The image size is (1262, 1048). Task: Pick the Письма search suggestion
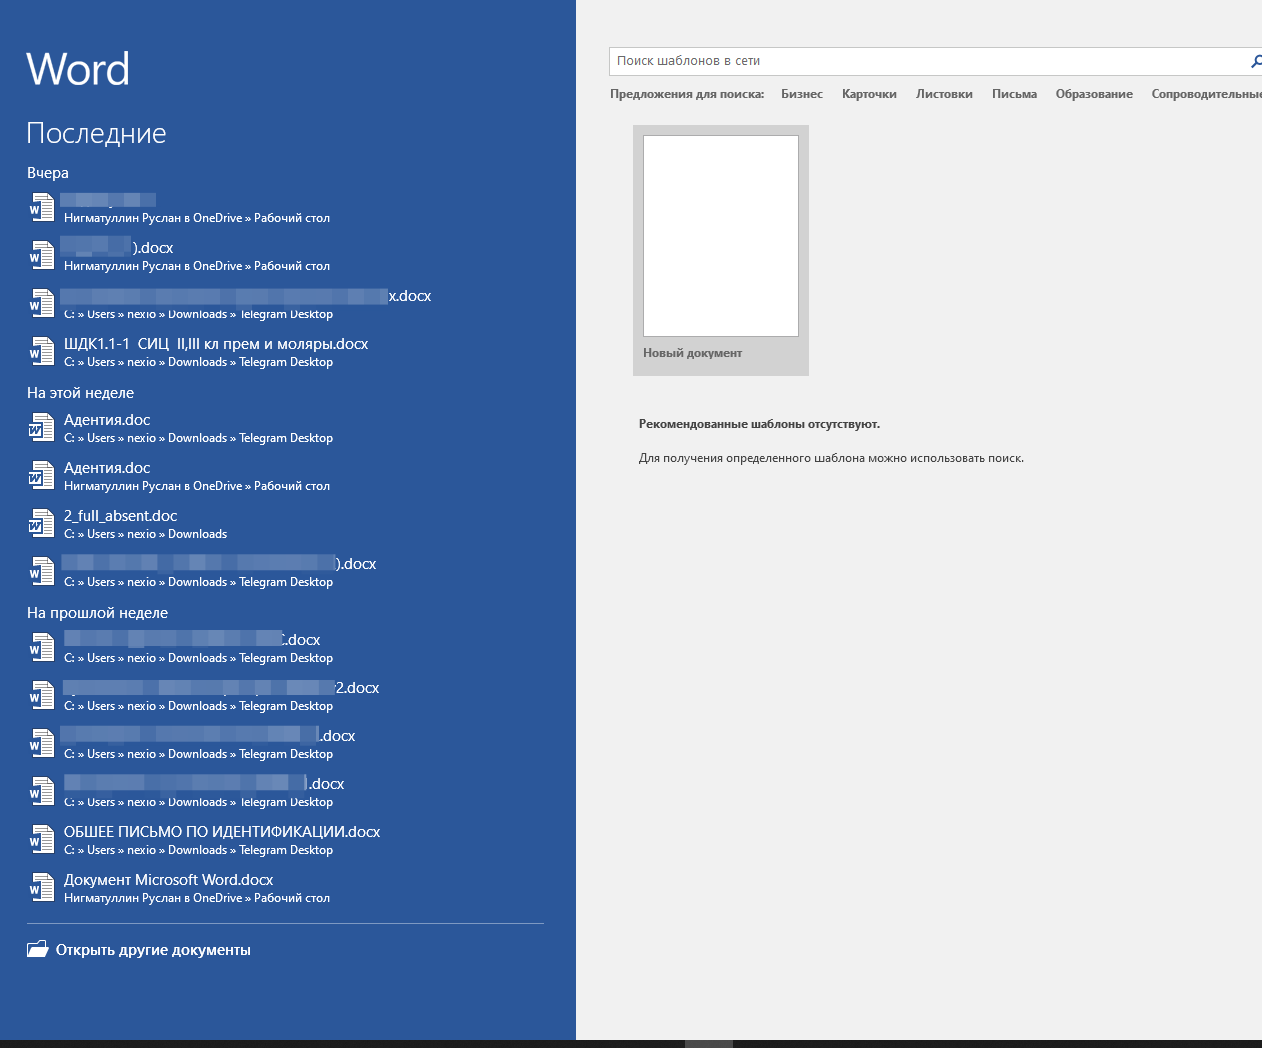pos(1014,94)
